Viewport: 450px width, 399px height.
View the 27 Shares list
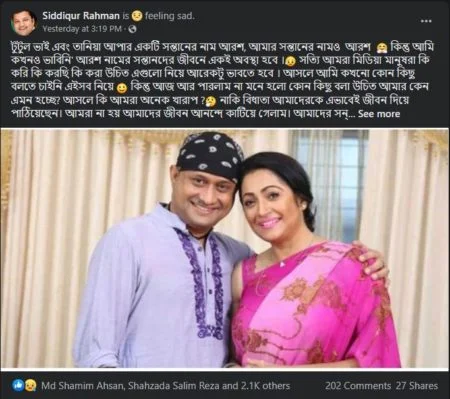coord(417,386)
